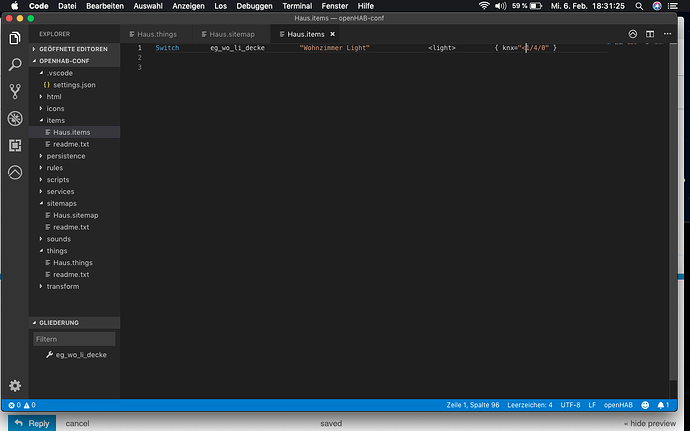Expand the Geöffnete Editoren section

75,48
